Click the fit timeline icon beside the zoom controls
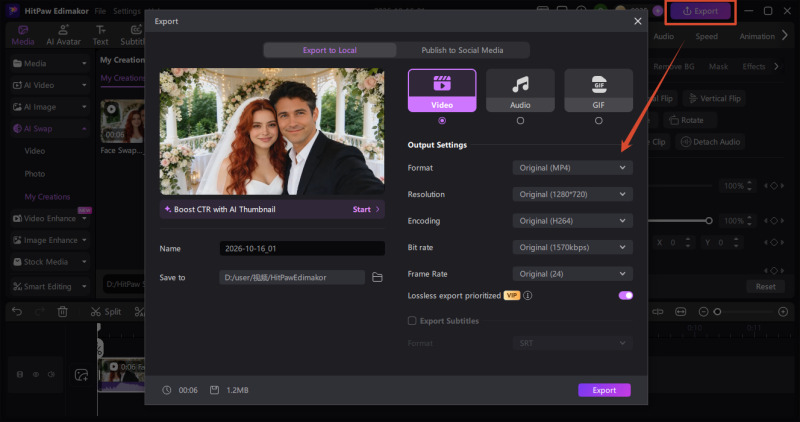This screenshot has width=800, height=422. coord(681,312)
